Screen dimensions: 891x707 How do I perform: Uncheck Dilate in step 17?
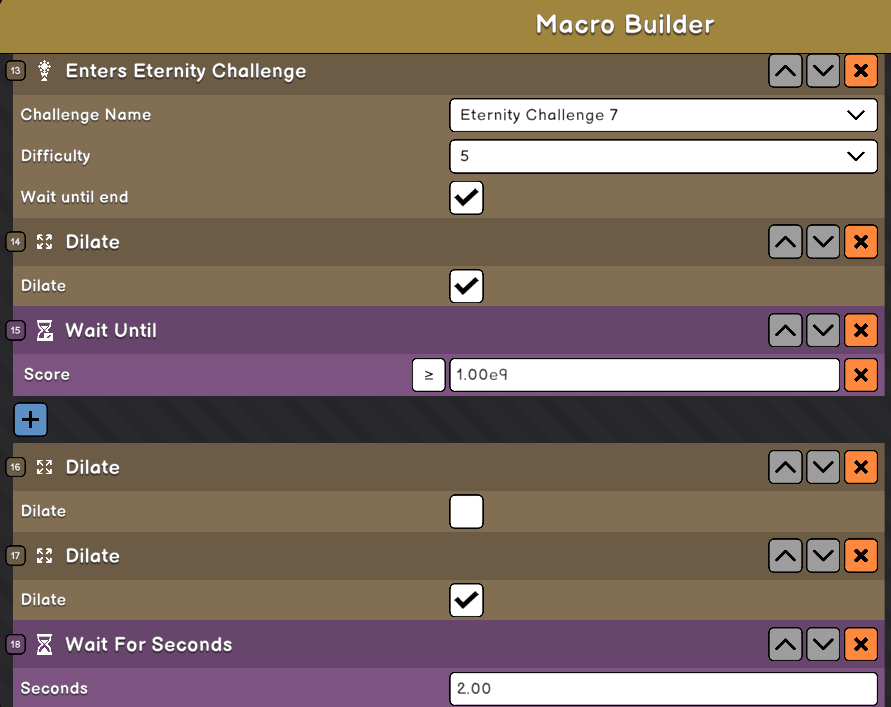click(467, 600)
